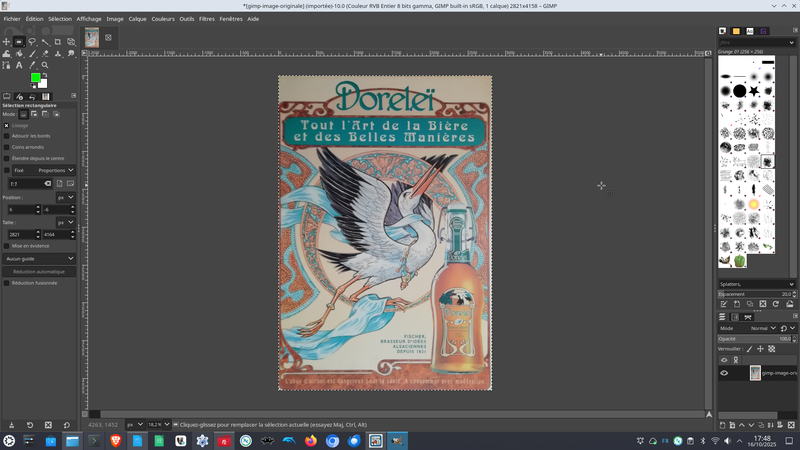Open the Calque menu
The image size is (800, 450).
click(137, 19)
